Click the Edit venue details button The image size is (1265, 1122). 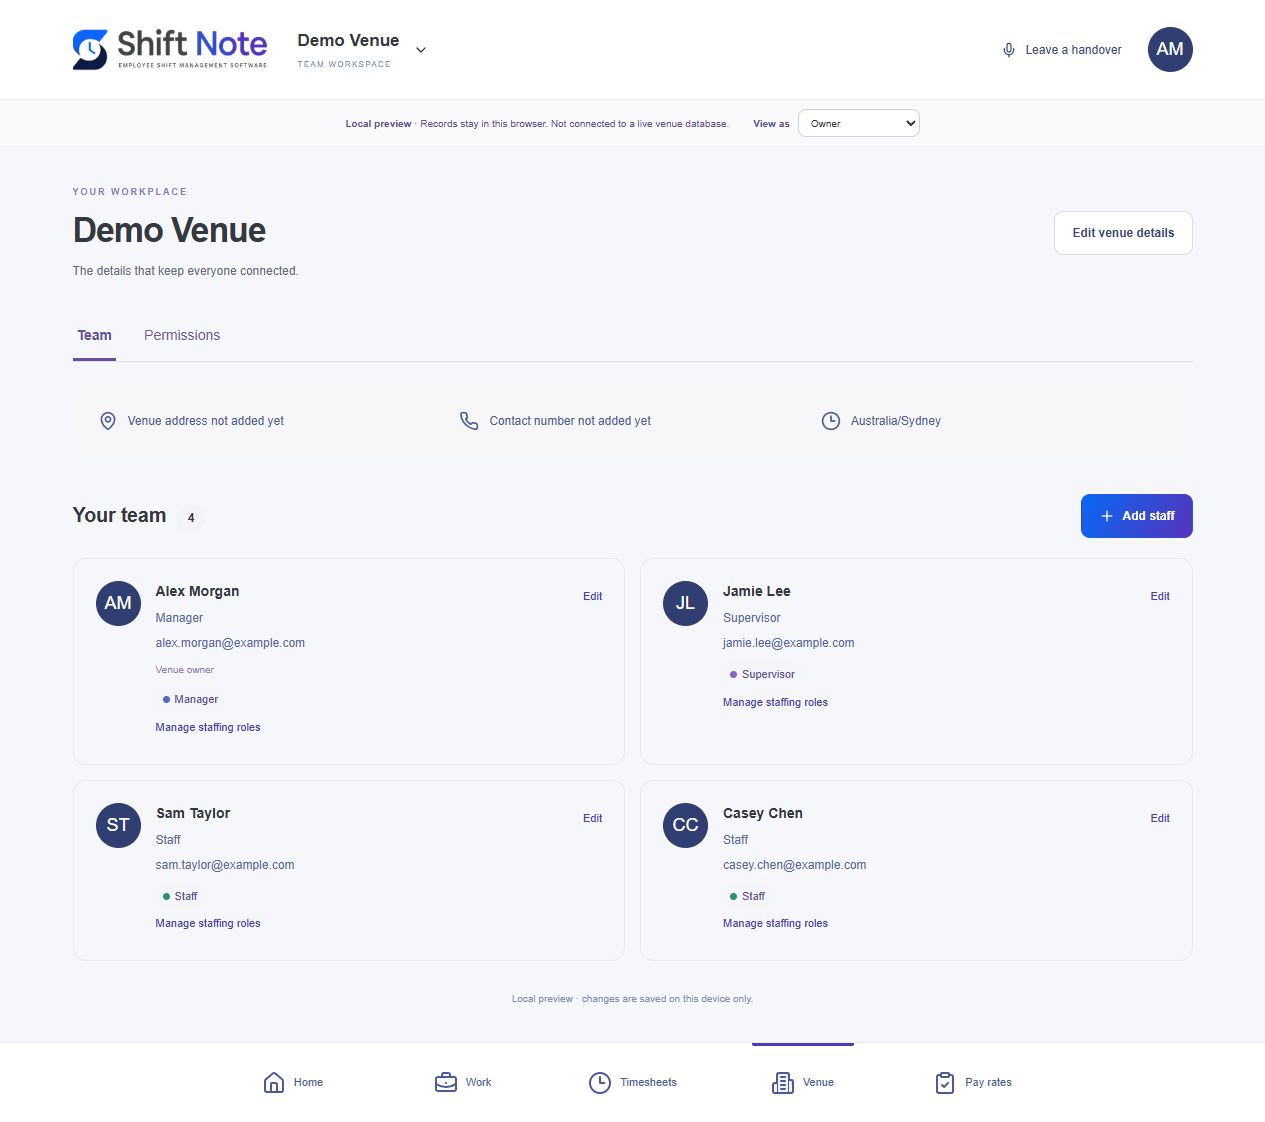pyautogui.click(x=1123, y=233)
